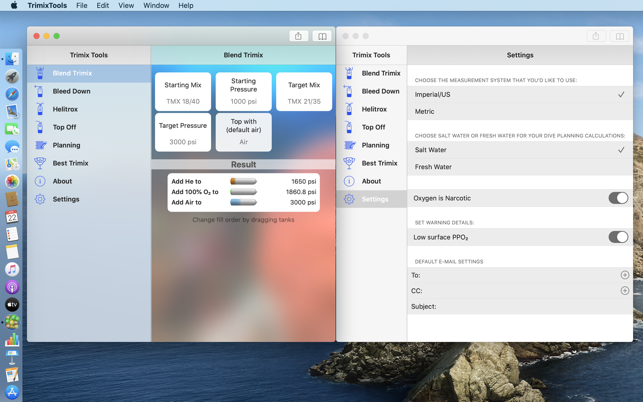The image size is (643, 402).
Task: Click the helium tank gauge in Add He row
Action: click(x=243, y=181)
